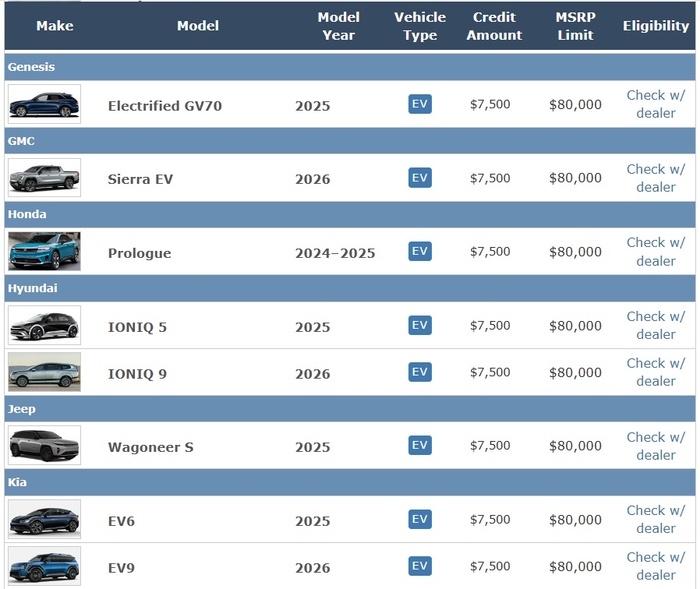
Task: Open Check w/ dealer link for Electrified GV70
Action: click(x=655, y=104)
